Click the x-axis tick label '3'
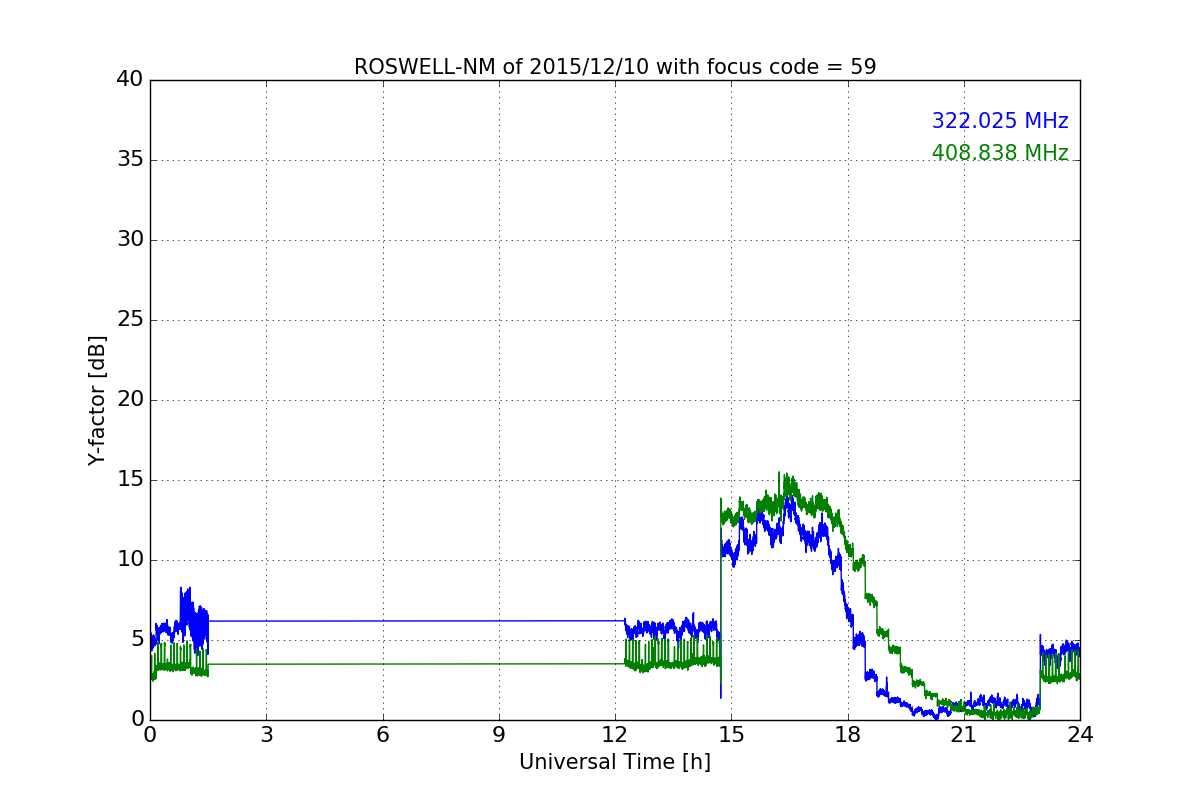Screen dimensions: 1200x800 pos(266,735)
